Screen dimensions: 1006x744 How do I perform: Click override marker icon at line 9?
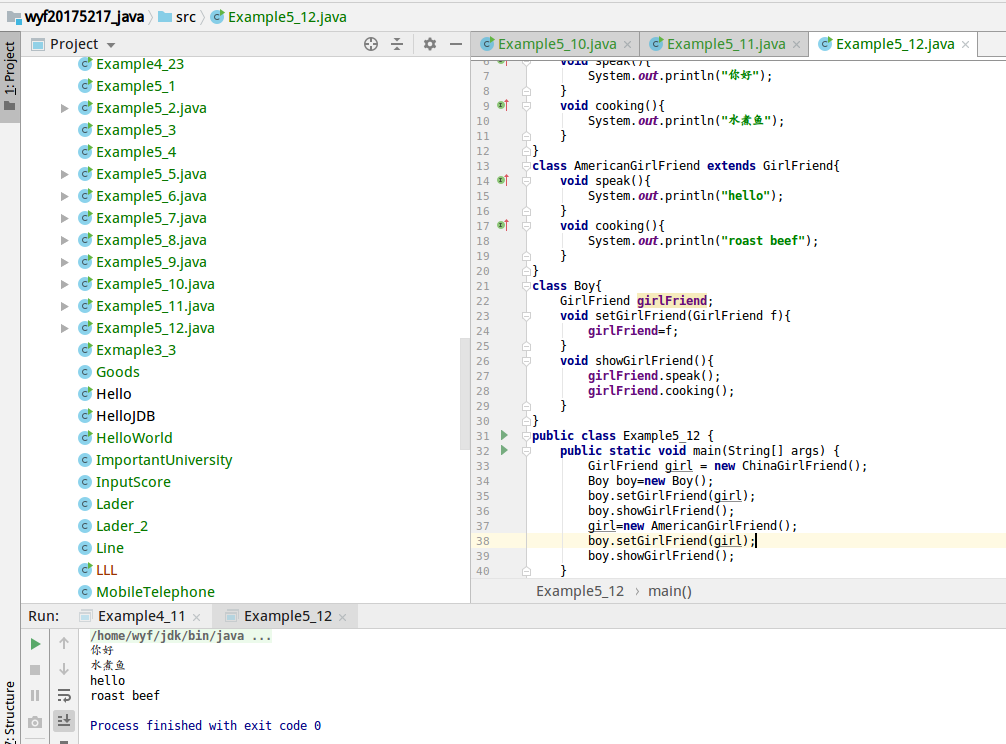tap(503, 105)
